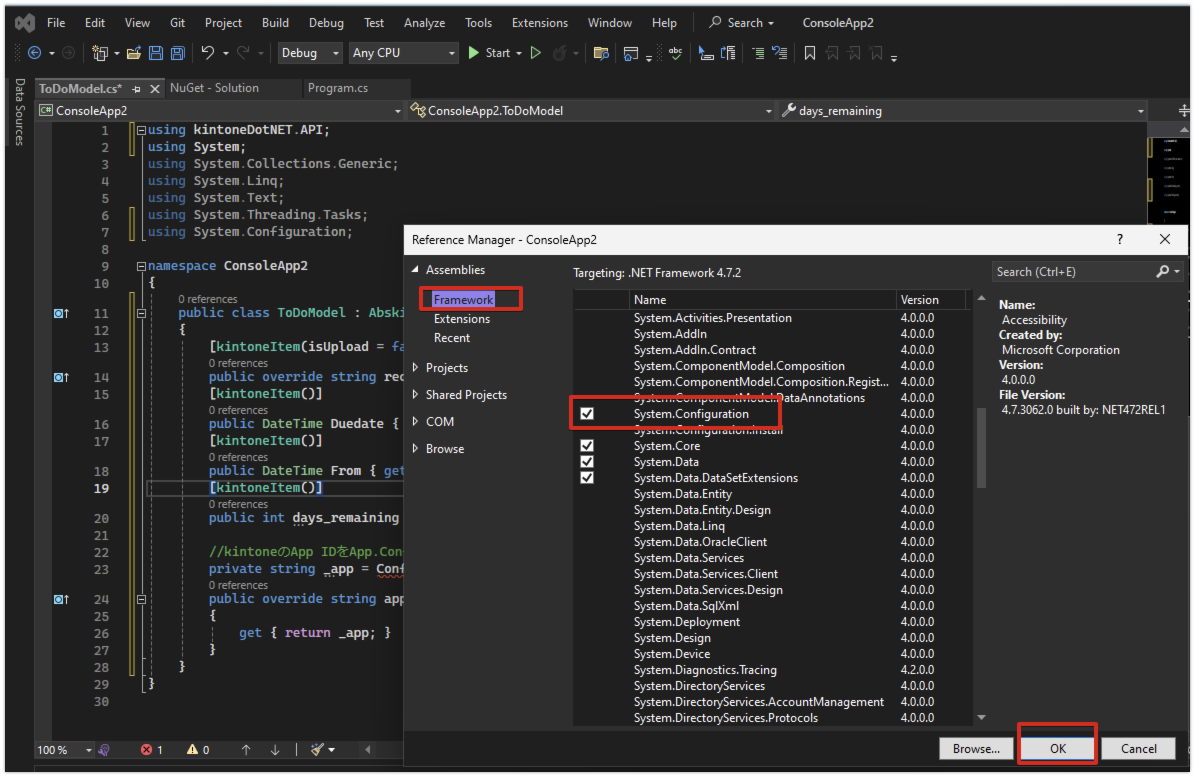Open the Any CPU platform dropdown

[x=403, y=53]
